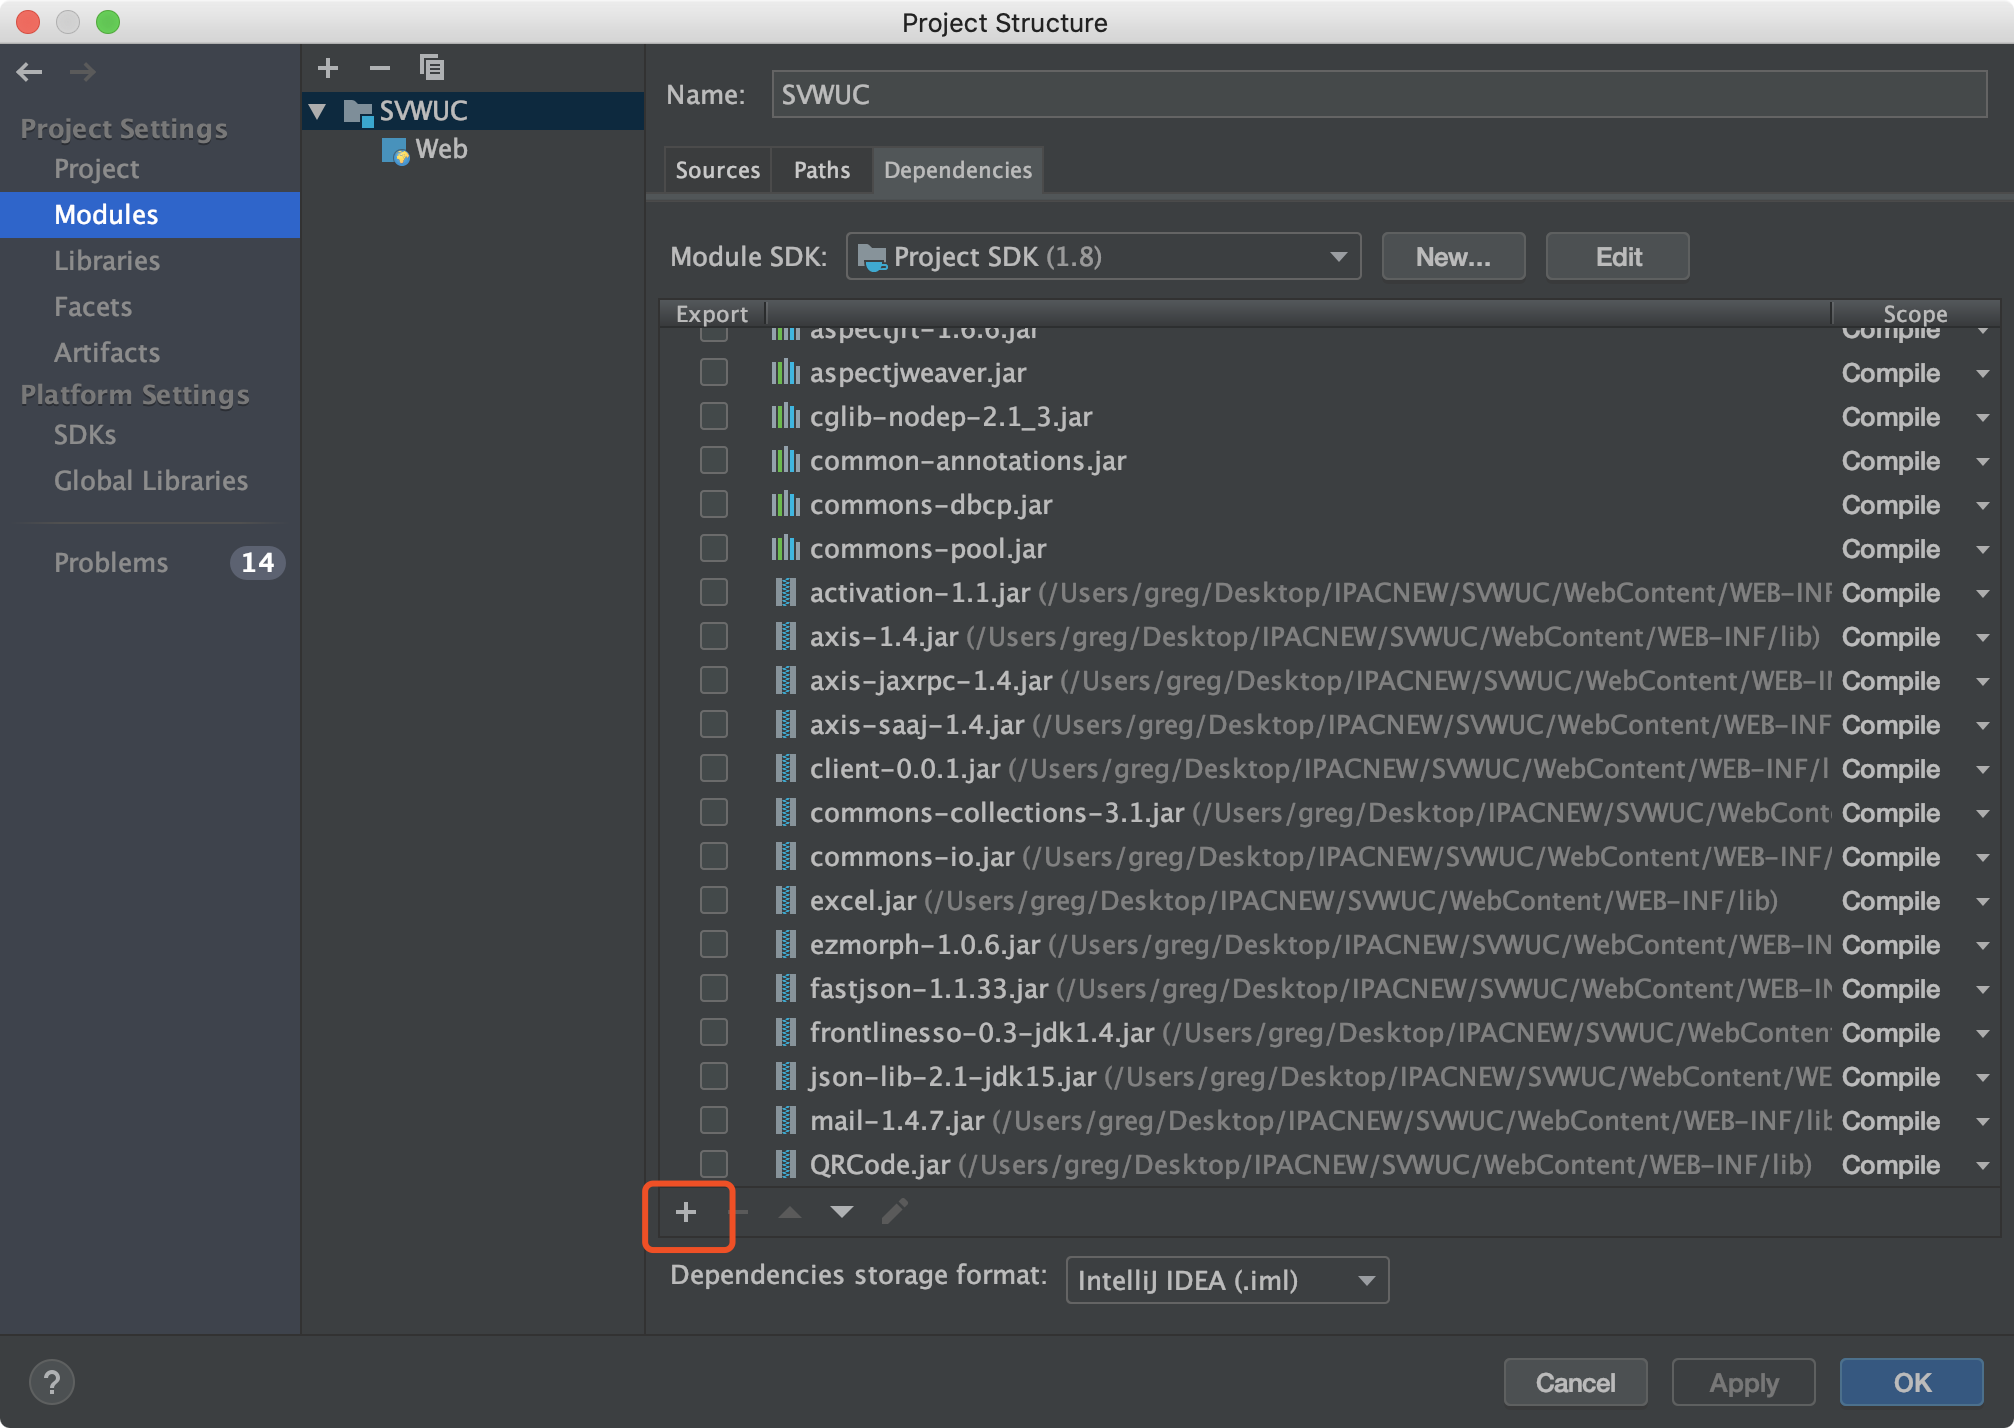Click the Export column header
Screen dimensions: 2014x1428
(712, 314)
